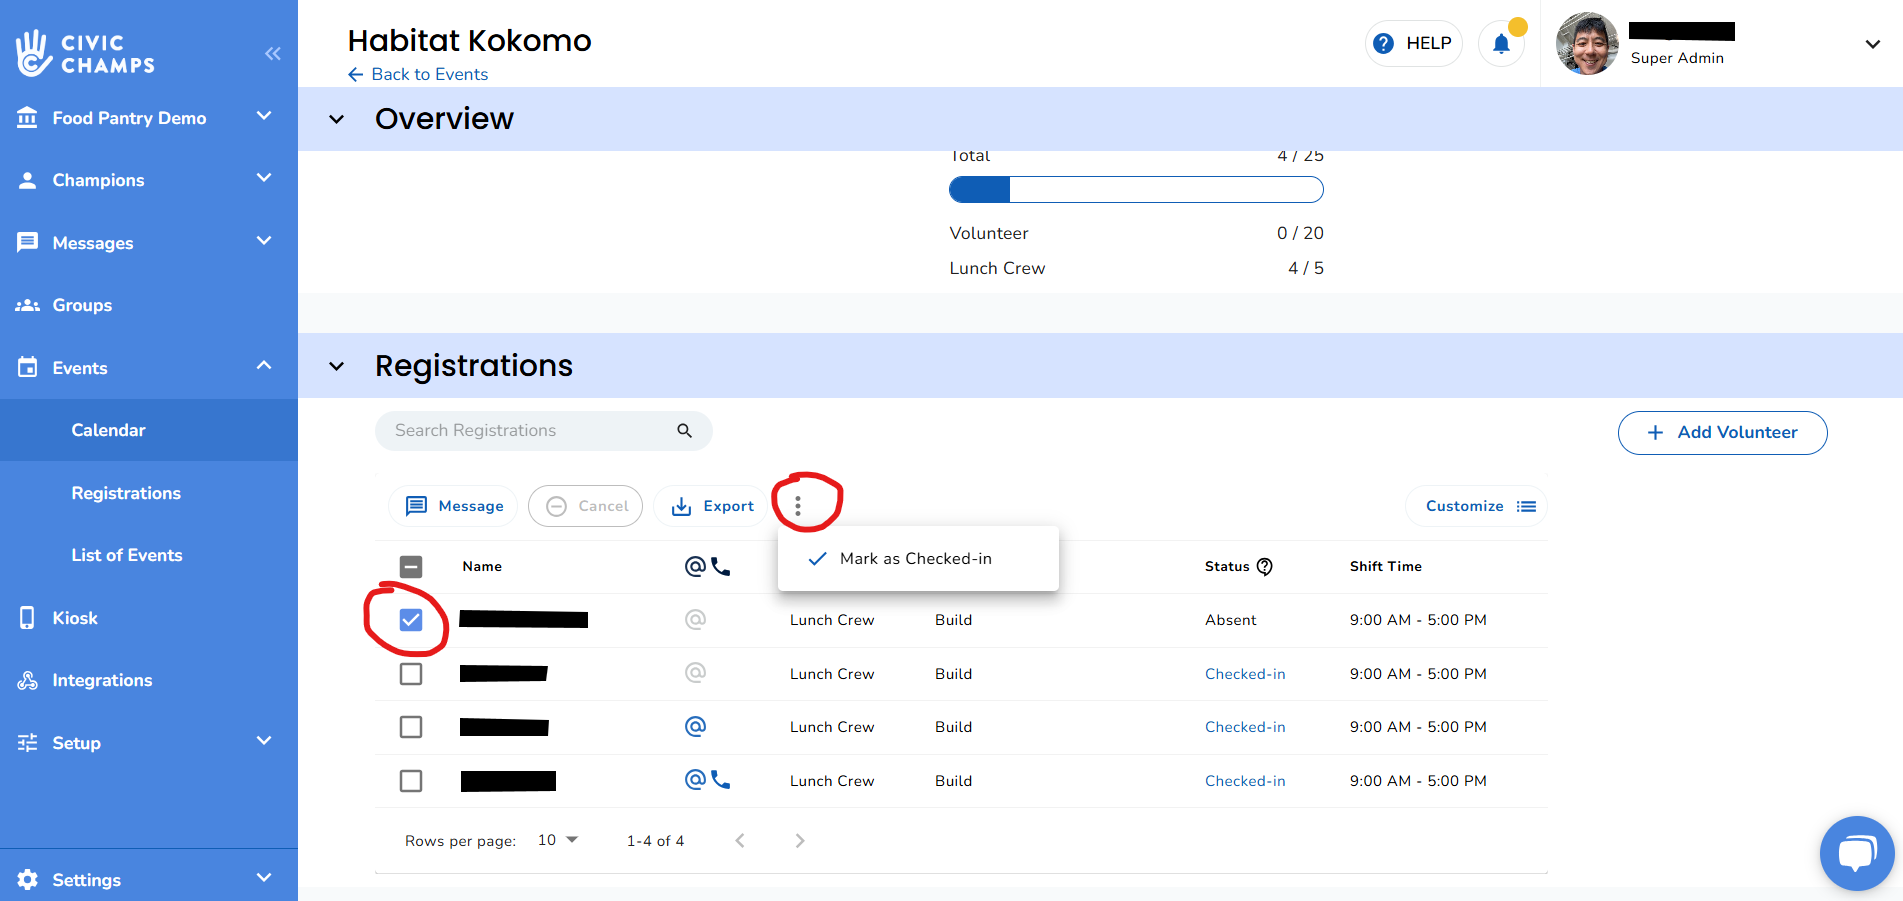Open the three-dot more actions menu
This screenshot has height=901, width=1903.
click(x=798, y=506)
